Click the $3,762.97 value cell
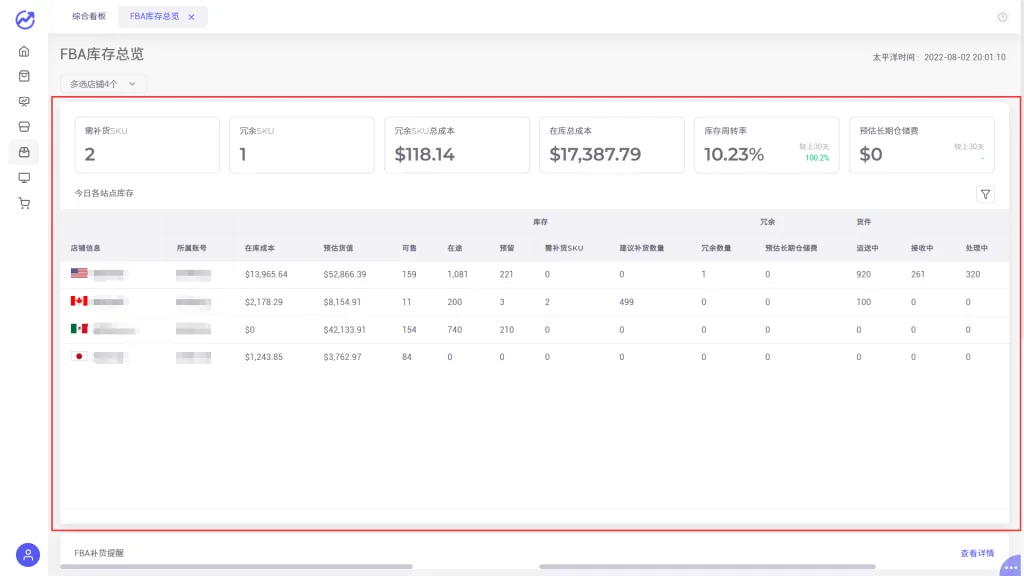Image resolution: width=1024 pixels, height=576 pixels. pyautogui.click(x=342, y=357)
